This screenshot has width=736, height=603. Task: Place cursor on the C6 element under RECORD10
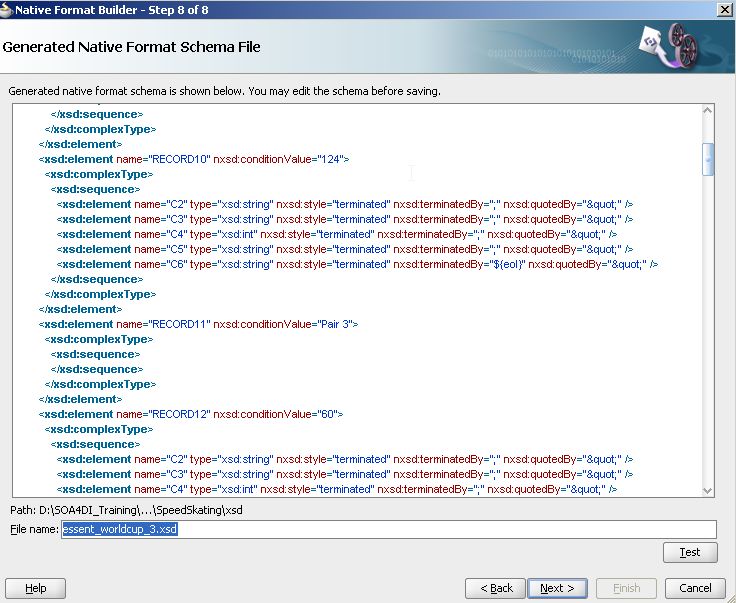[356, 264]
